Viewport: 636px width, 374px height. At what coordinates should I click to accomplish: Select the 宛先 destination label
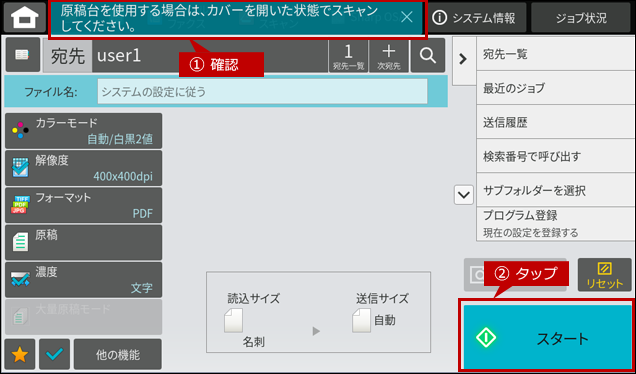pyautogui.click(x=68, y=56)
